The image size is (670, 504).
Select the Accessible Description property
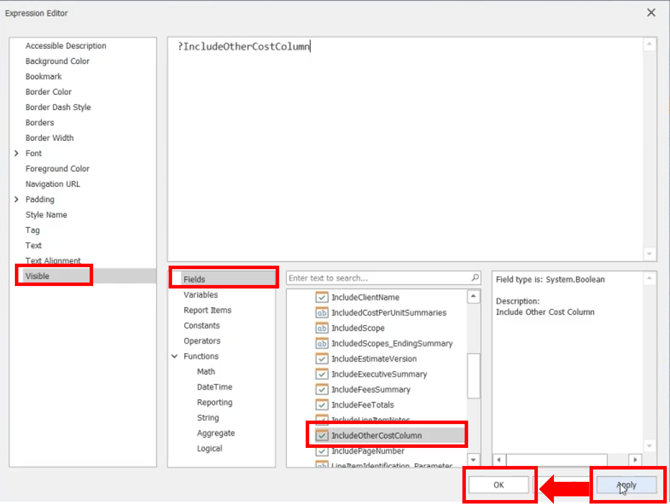pyautogui.click(x=66, y=46)
